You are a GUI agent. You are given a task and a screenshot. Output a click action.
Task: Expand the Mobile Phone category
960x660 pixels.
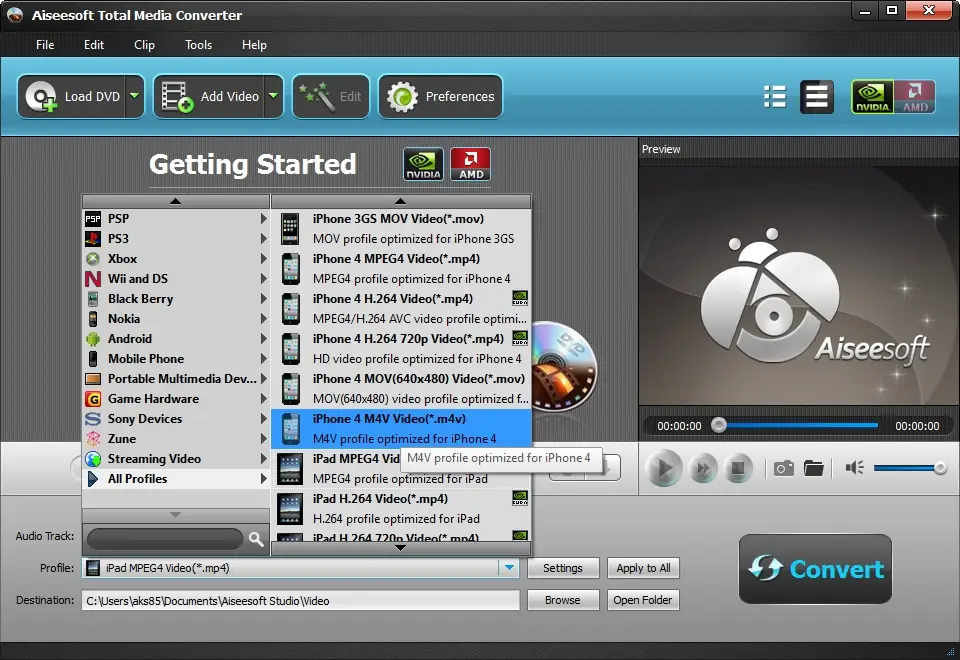[263, 359]
